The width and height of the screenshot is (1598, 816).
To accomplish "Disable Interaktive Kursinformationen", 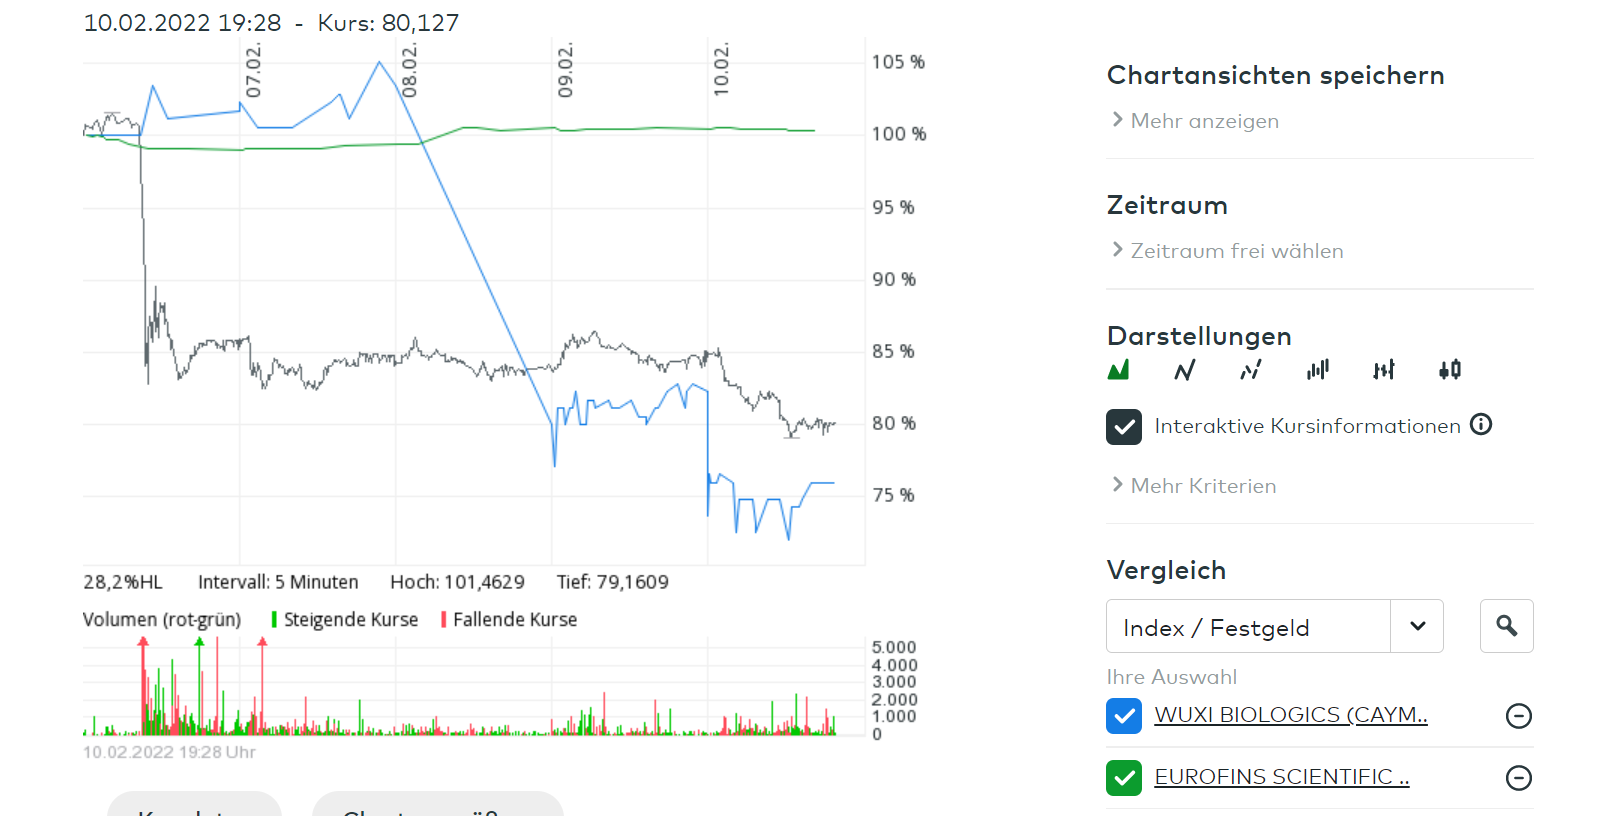I will pyautogui.click(x=1124, y=427).
